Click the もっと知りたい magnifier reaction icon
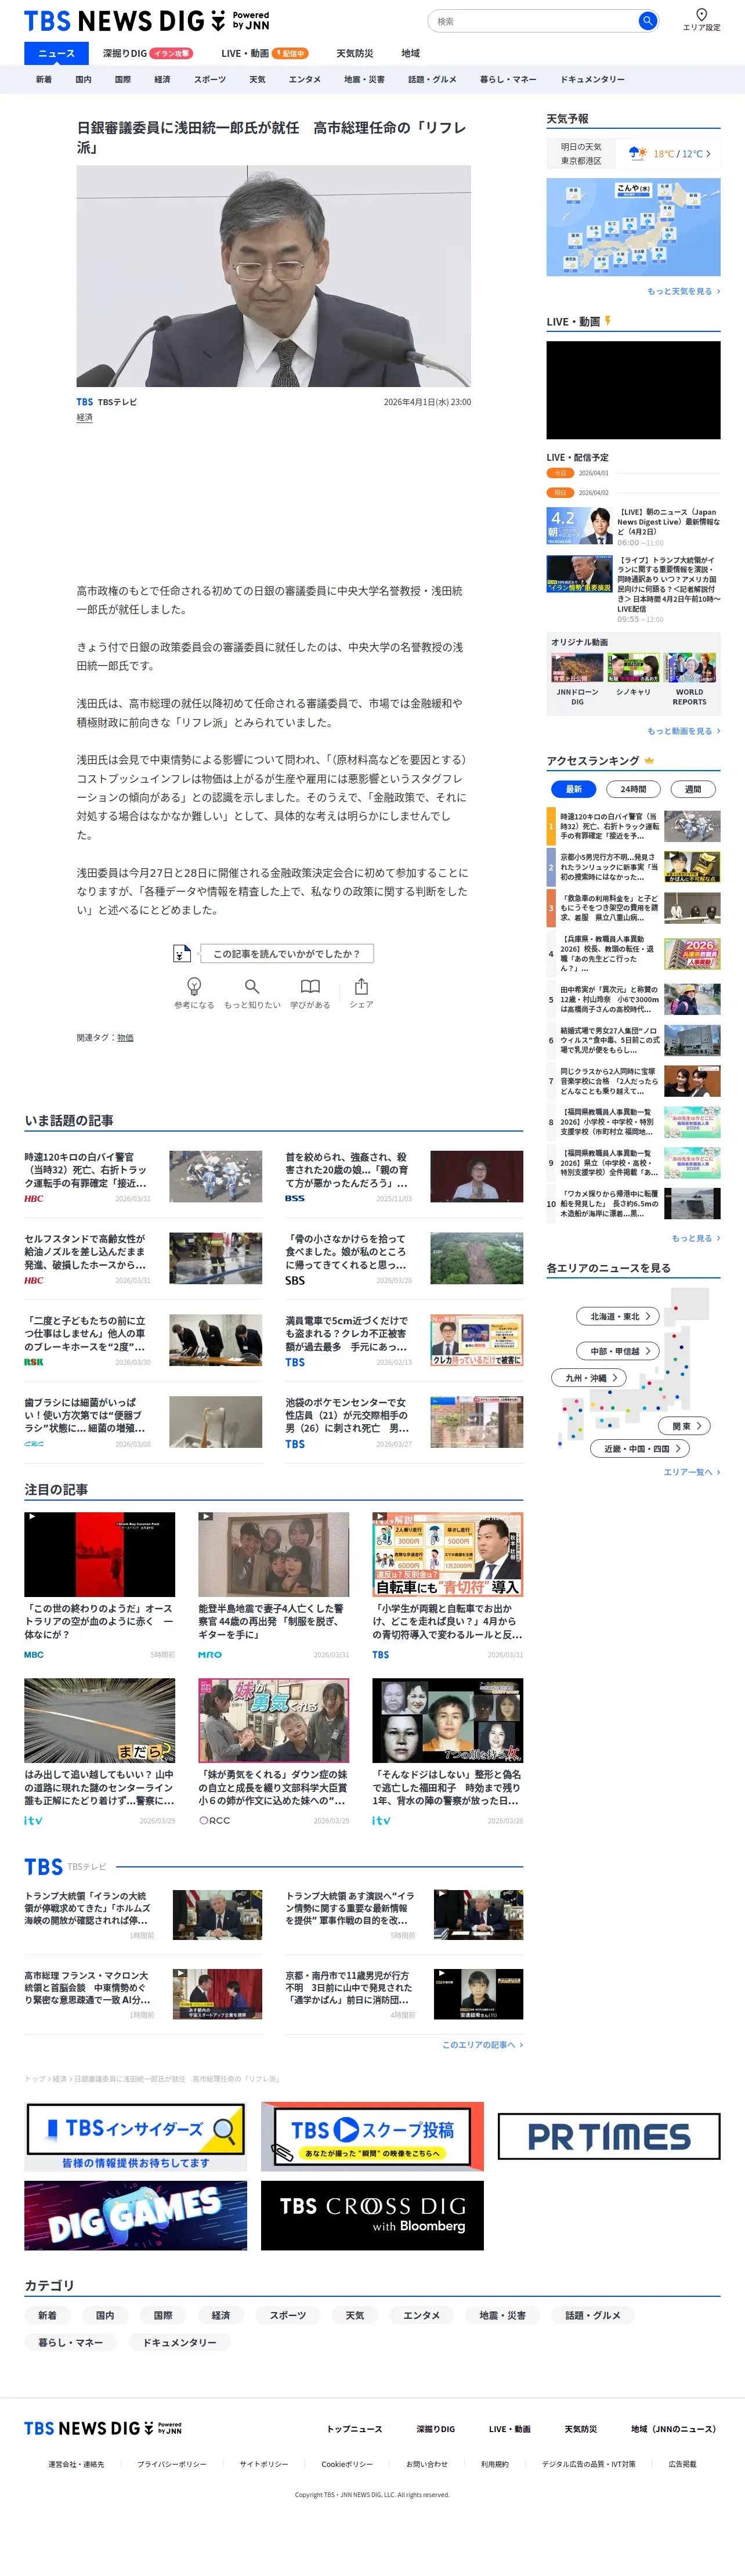745x2576 pixels. pyautogui.click(x=252, y=986)
